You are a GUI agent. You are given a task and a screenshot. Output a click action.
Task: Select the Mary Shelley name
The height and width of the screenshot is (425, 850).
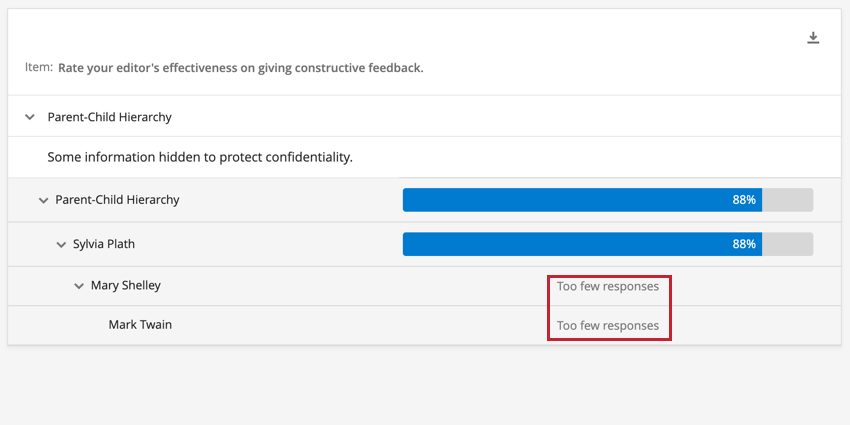pyautogui.click(x=125, y=285)
